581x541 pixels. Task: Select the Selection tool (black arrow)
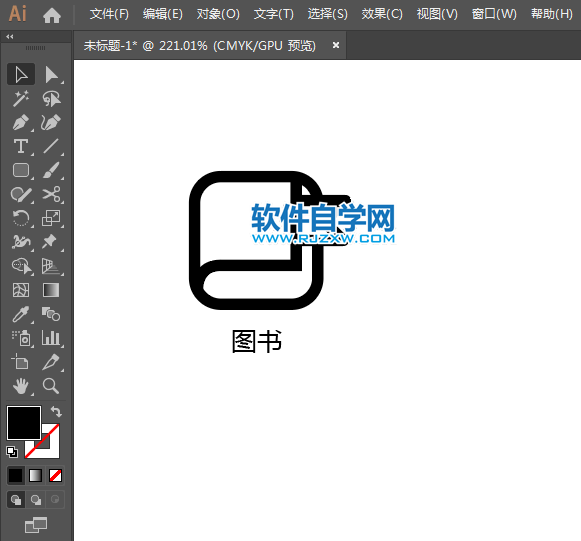[x=21, y=74]
